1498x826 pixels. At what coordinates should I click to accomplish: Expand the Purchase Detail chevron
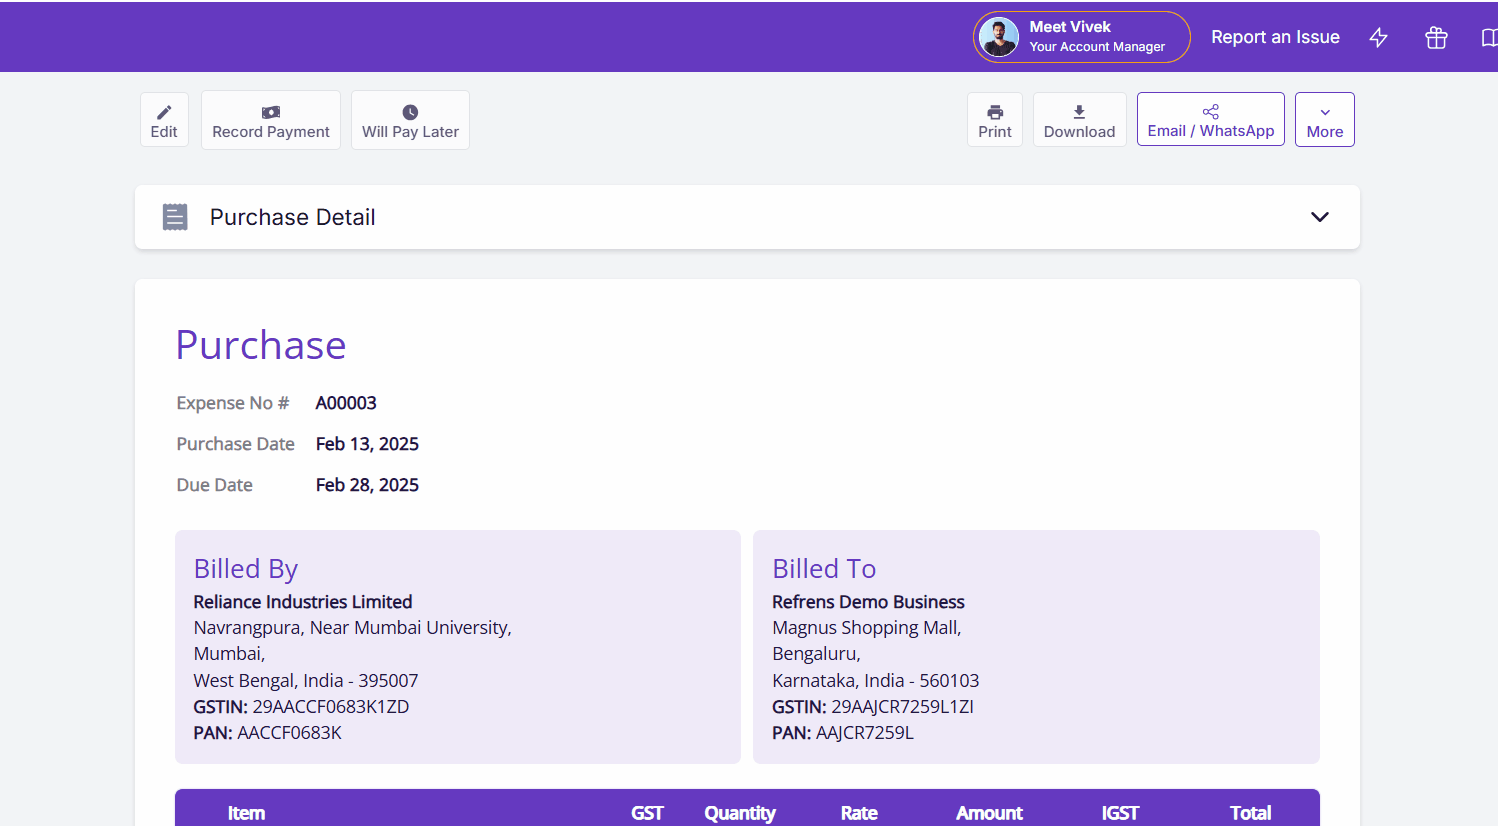click(1320, 217)
